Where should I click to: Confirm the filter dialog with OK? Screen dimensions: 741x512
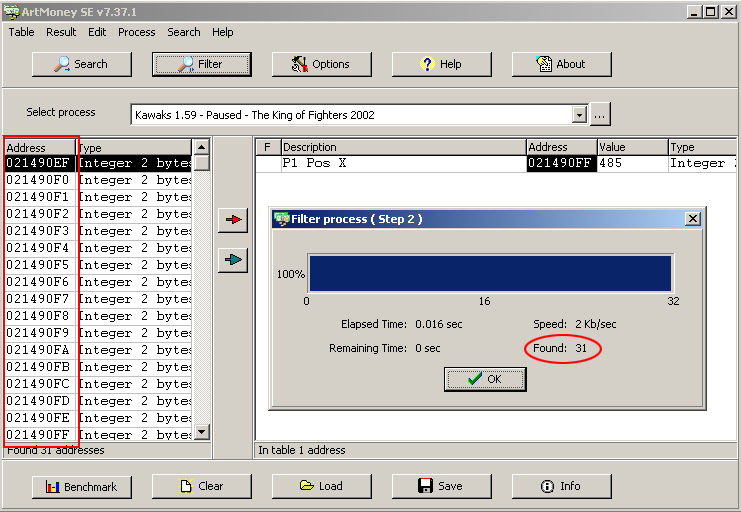(485, 379)
